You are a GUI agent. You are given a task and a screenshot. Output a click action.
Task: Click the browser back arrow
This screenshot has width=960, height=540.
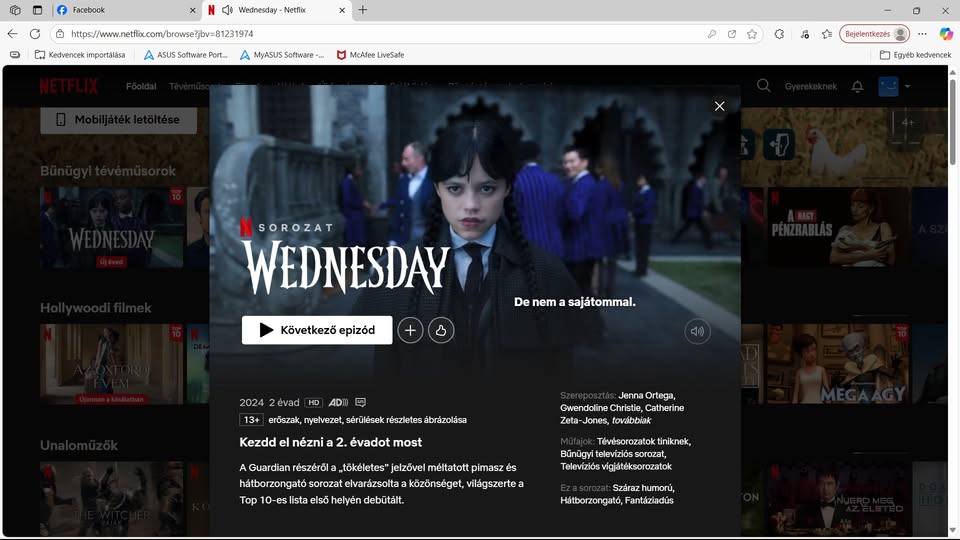pos(12,34)
